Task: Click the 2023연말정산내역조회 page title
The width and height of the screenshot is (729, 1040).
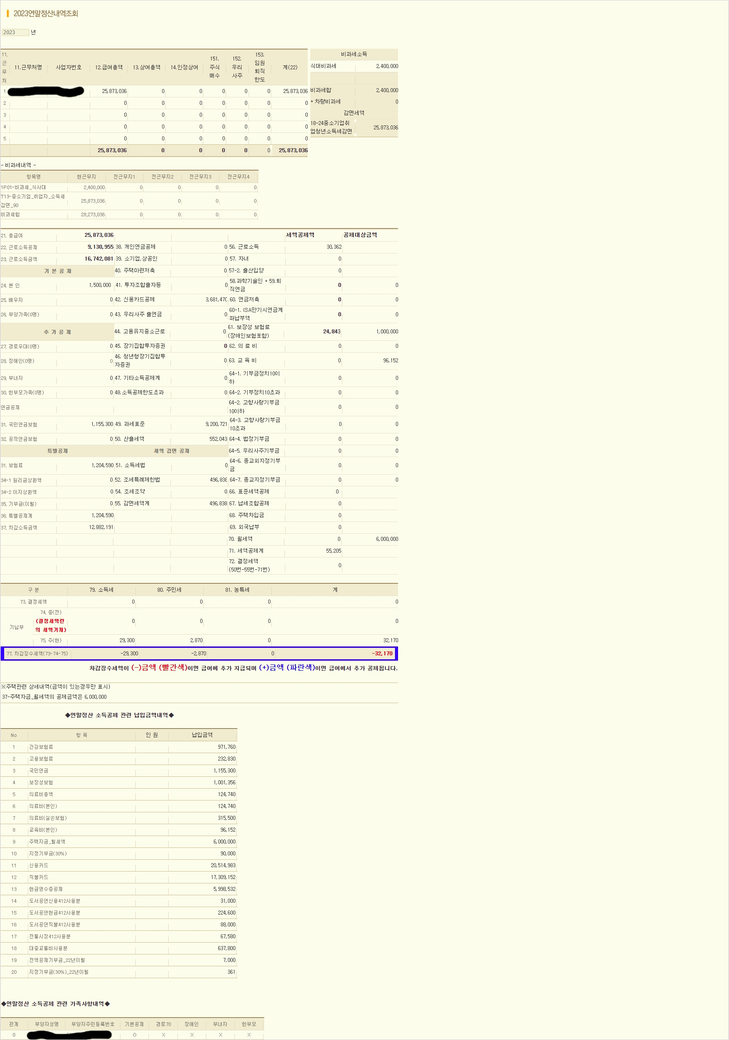Action: [x=45, y=14]
